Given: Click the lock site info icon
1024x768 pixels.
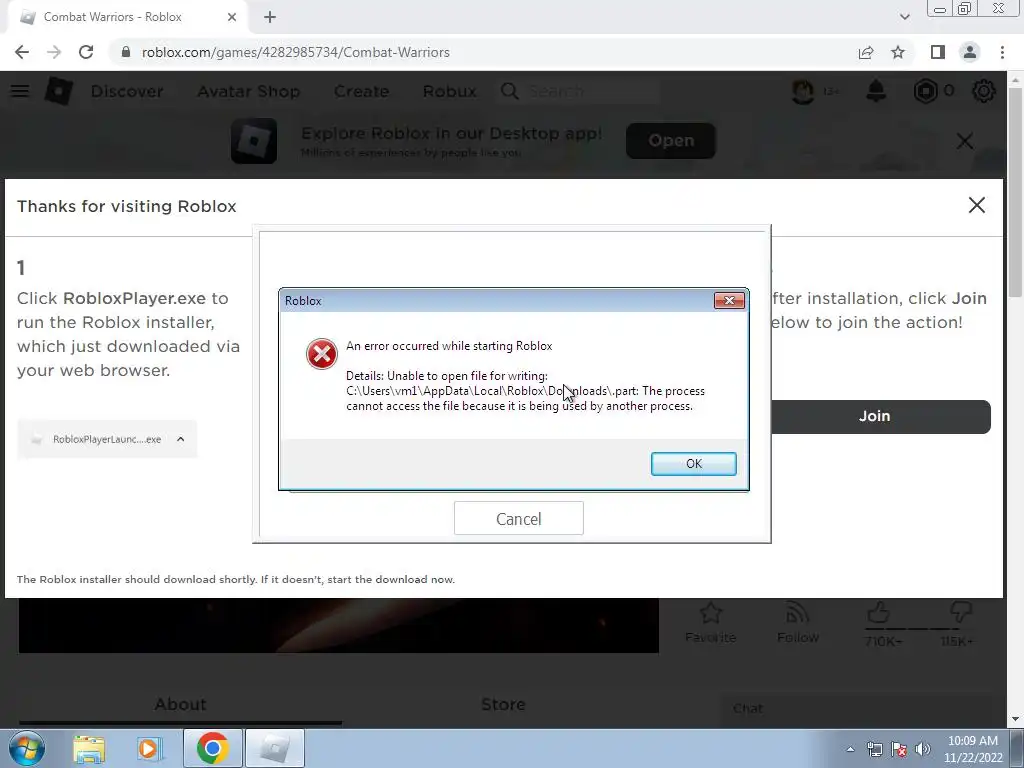Looking at the screenshot, I should [126, 52].
